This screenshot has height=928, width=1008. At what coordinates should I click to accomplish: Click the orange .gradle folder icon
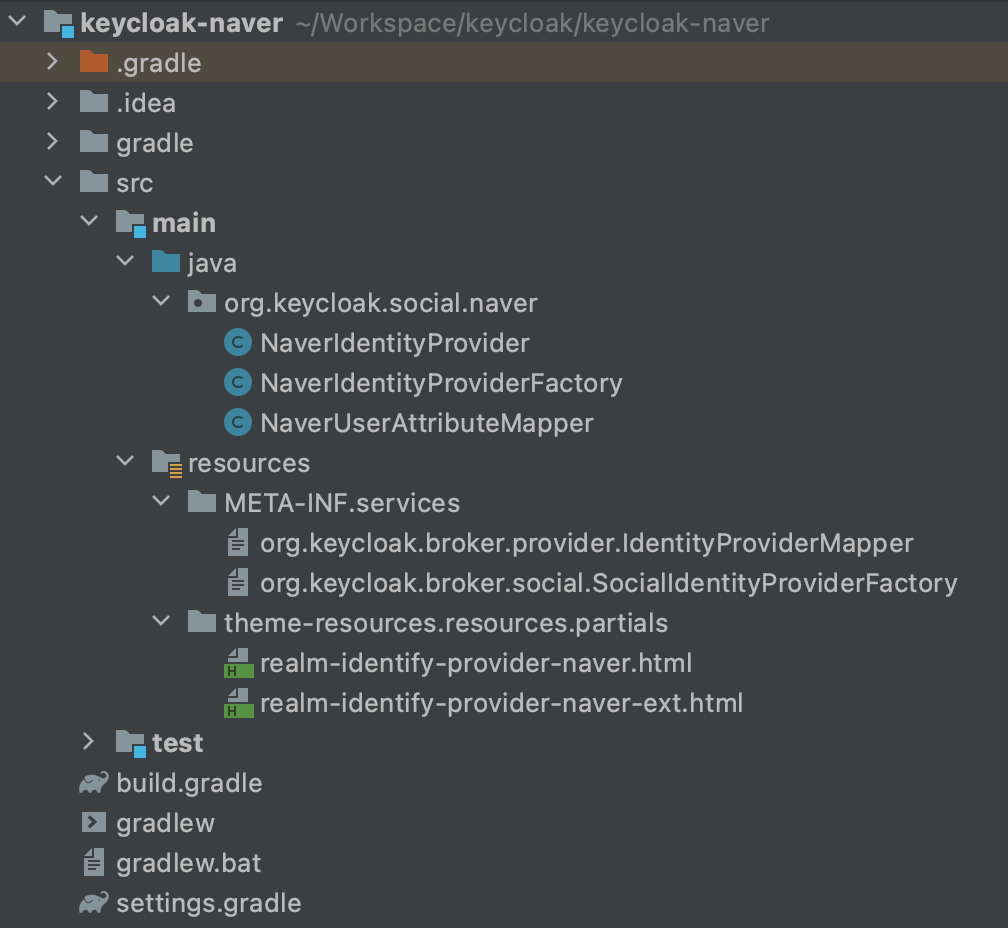point(93,63)
